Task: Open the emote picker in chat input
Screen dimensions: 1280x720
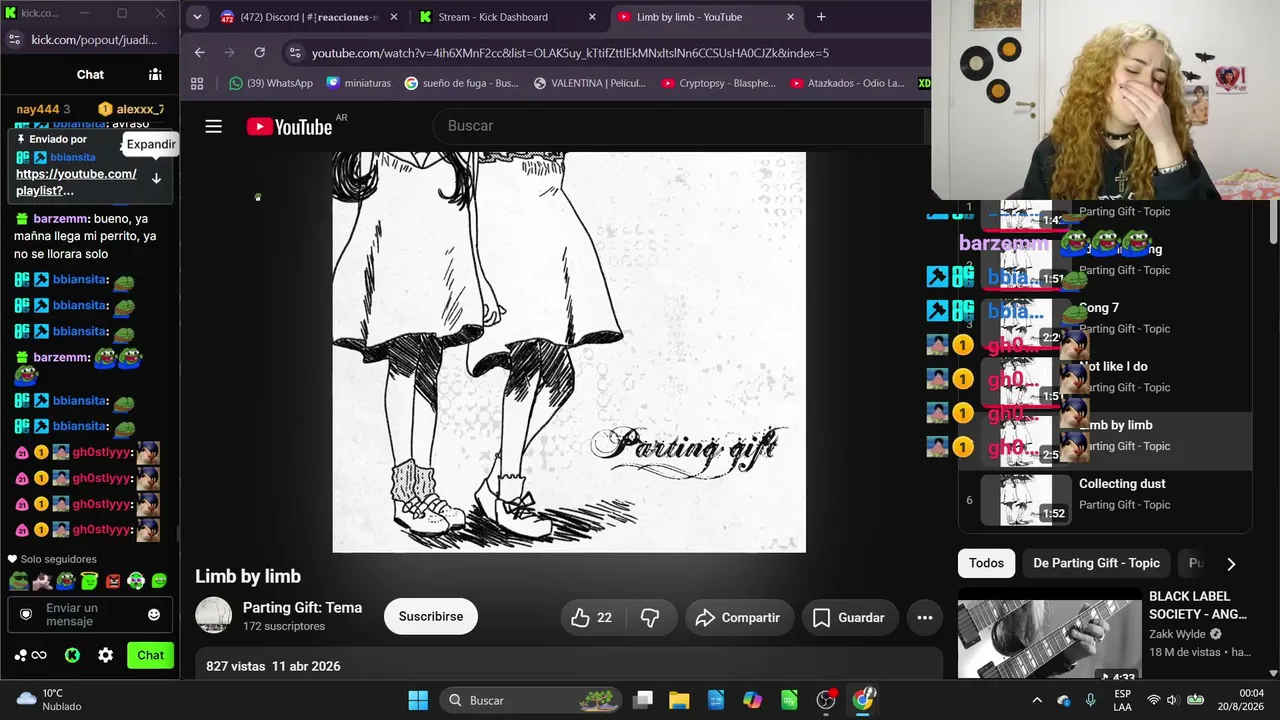Action: click(154, 614)
